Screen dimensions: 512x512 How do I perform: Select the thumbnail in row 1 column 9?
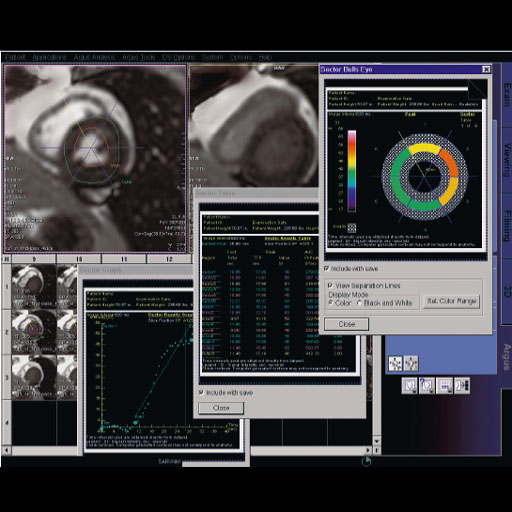point(33,287)
